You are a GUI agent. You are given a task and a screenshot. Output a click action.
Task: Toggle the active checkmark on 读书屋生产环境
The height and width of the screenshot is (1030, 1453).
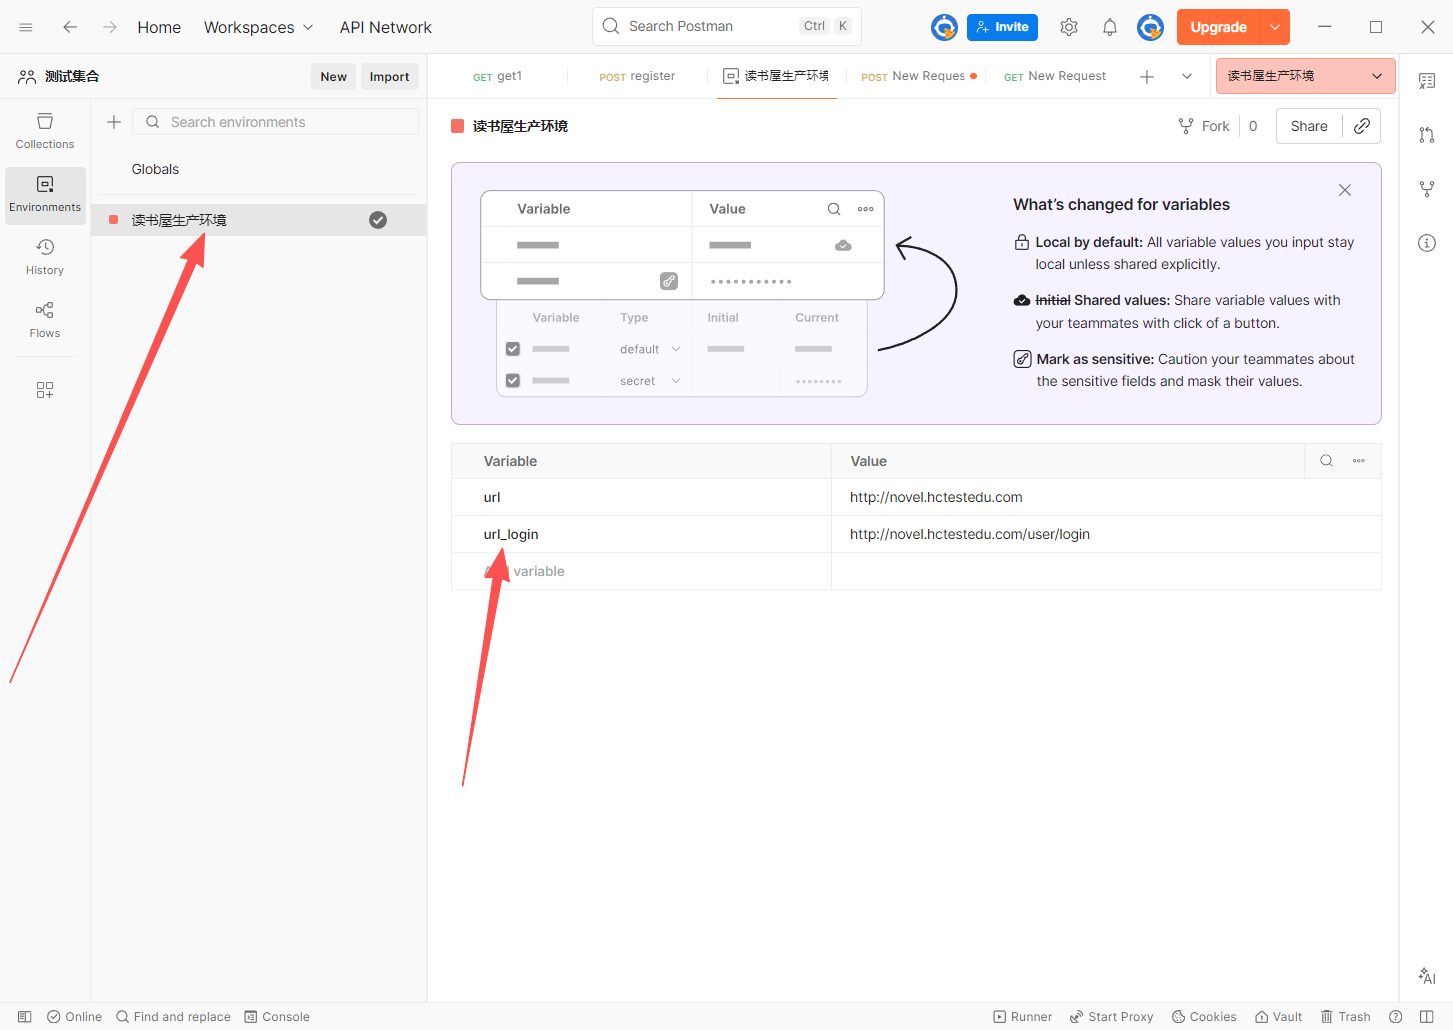(x=378, y=220)
